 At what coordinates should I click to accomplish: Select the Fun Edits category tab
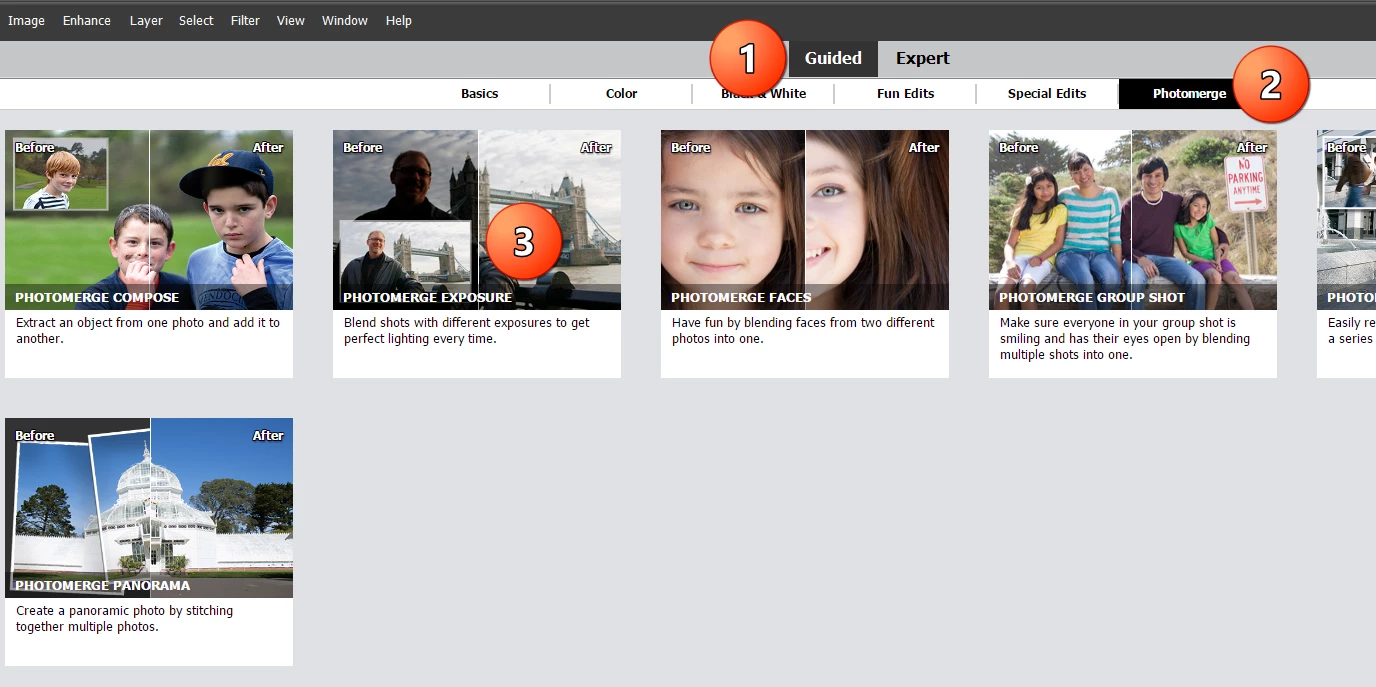tap(905, 93)
